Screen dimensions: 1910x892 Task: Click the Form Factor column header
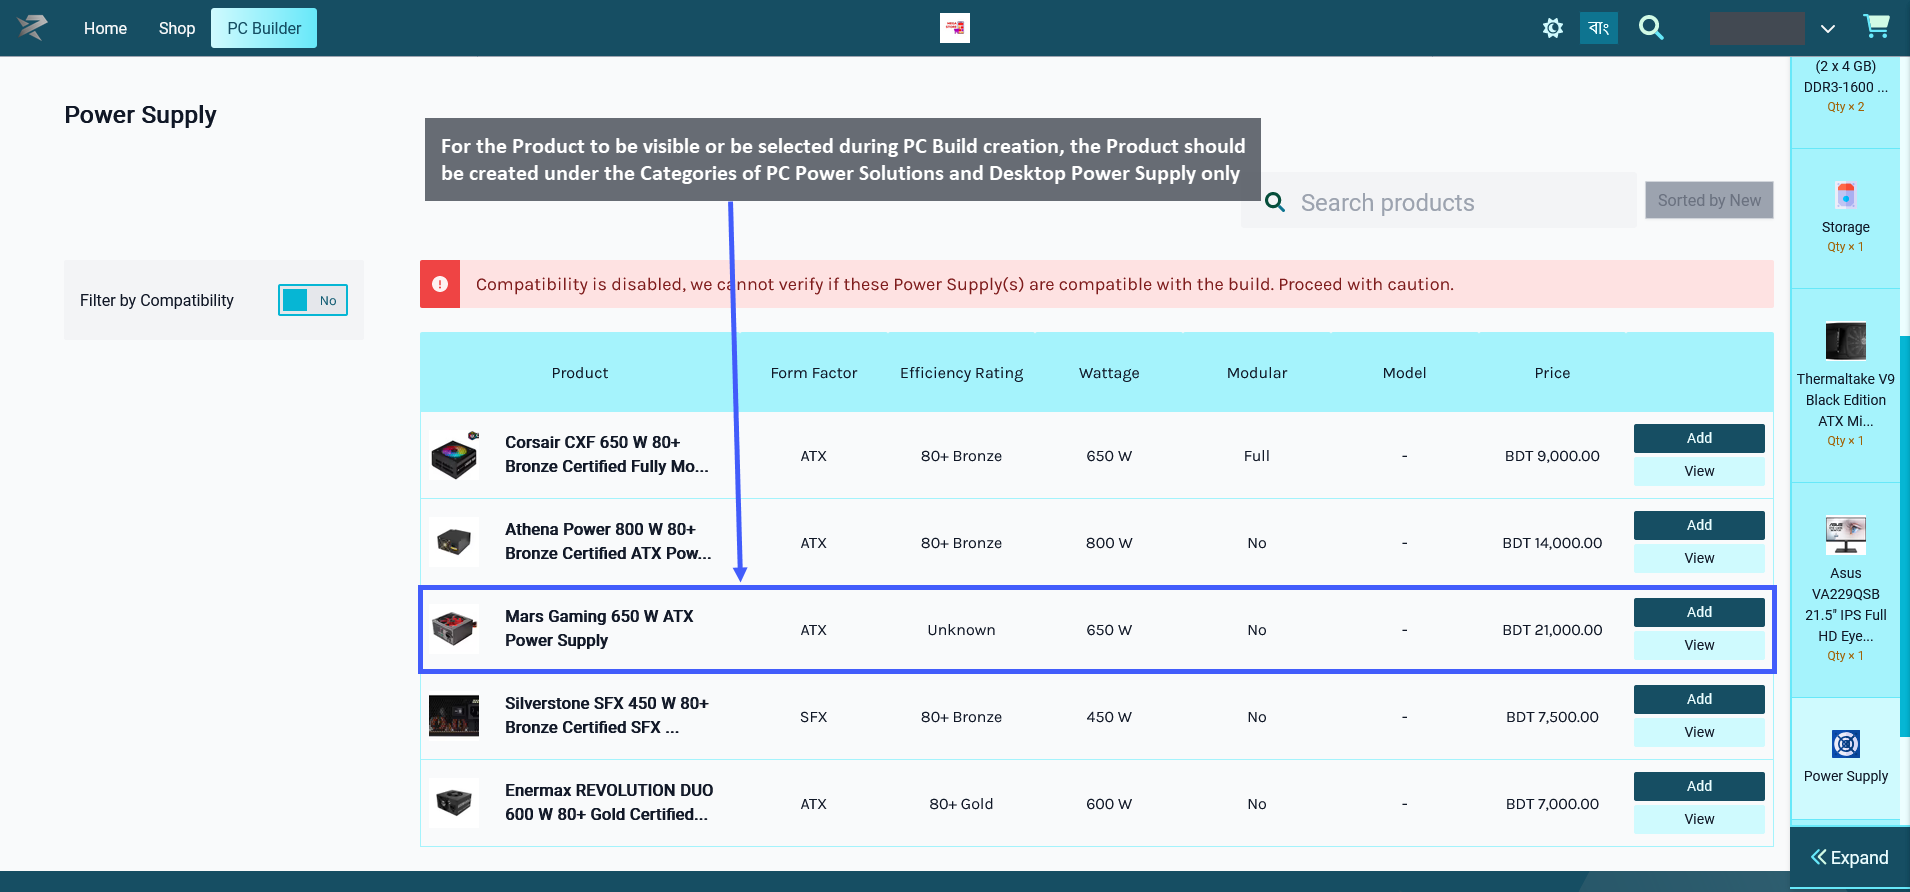coord(814,373)
